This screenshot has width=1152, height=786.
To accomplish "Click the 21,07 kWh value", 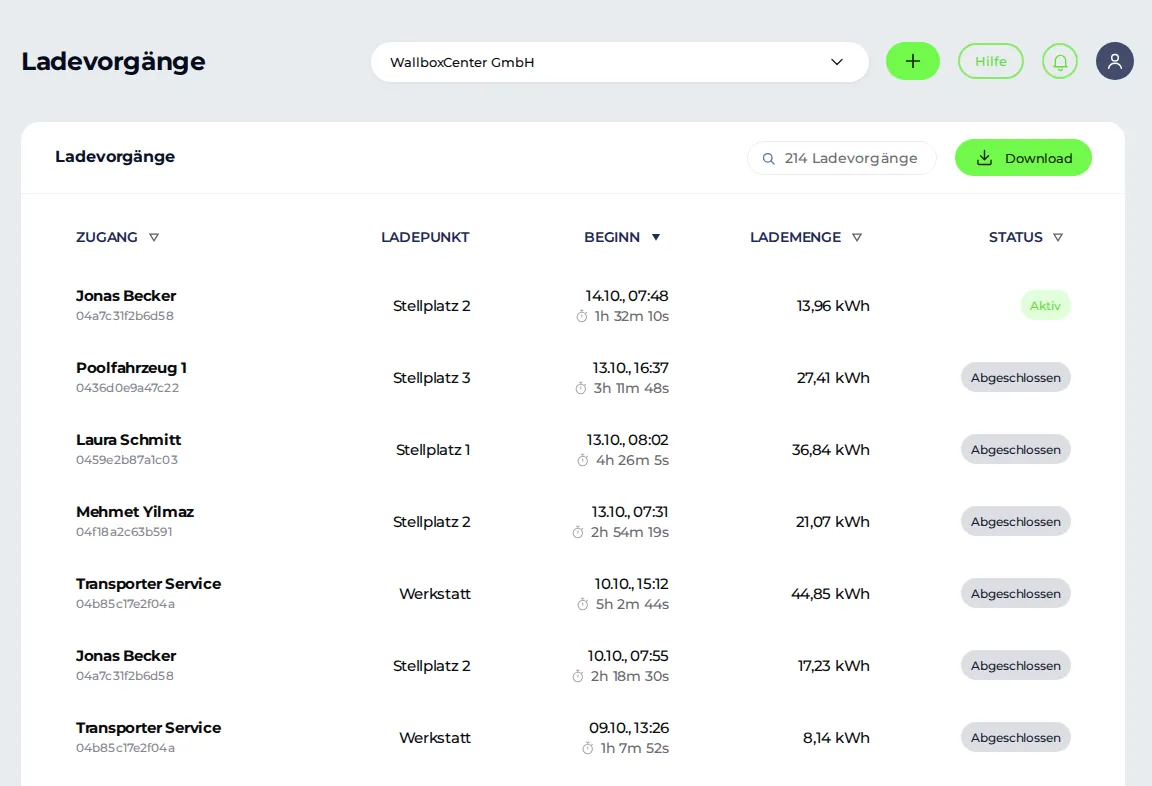I will (832, 522).
